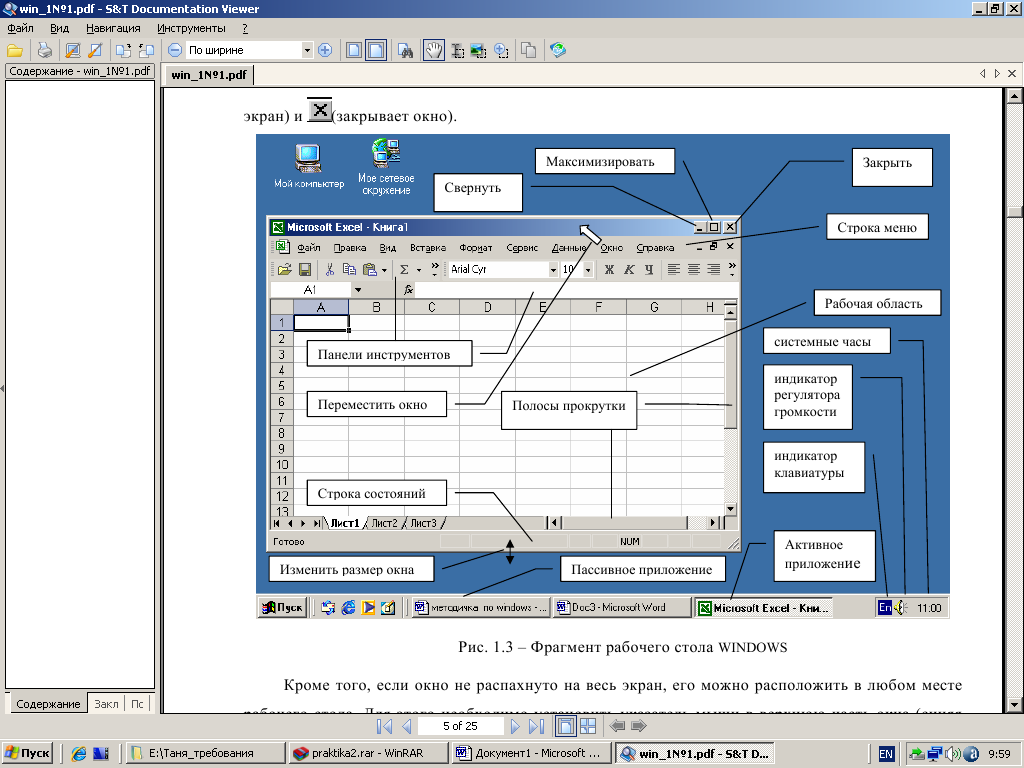
Task: Go to the next page
Action: click(515, 726)
